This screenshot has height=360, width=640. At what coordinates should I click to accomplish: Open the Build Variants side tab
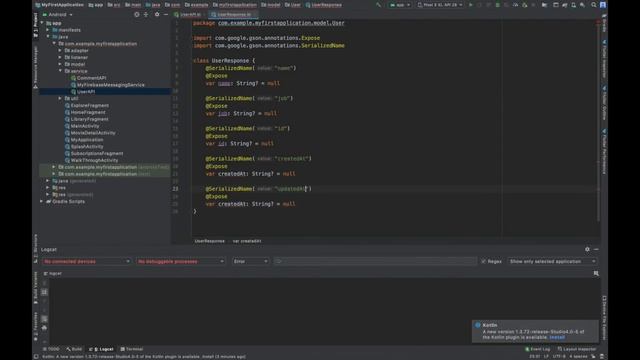(36, 288)
